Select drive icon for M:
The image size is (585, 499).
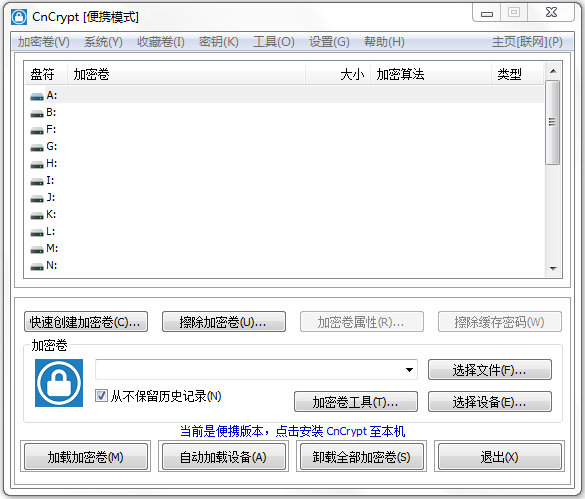click(37, 250)
